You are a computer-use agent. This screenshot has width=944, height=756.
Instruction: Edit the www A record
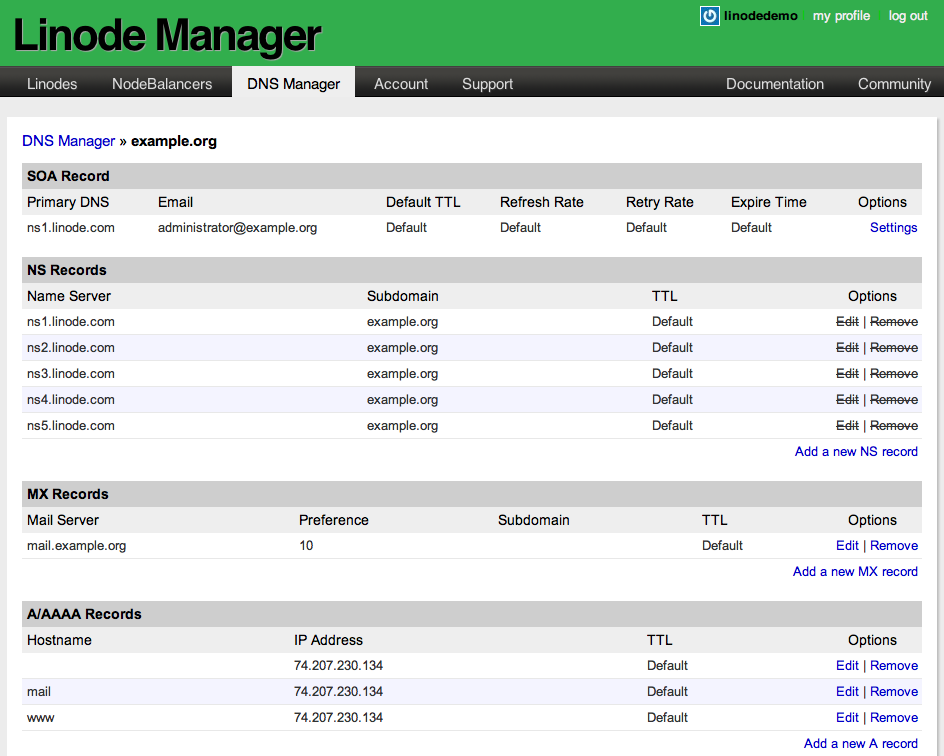pyautogui.click(x=847, y=718)
